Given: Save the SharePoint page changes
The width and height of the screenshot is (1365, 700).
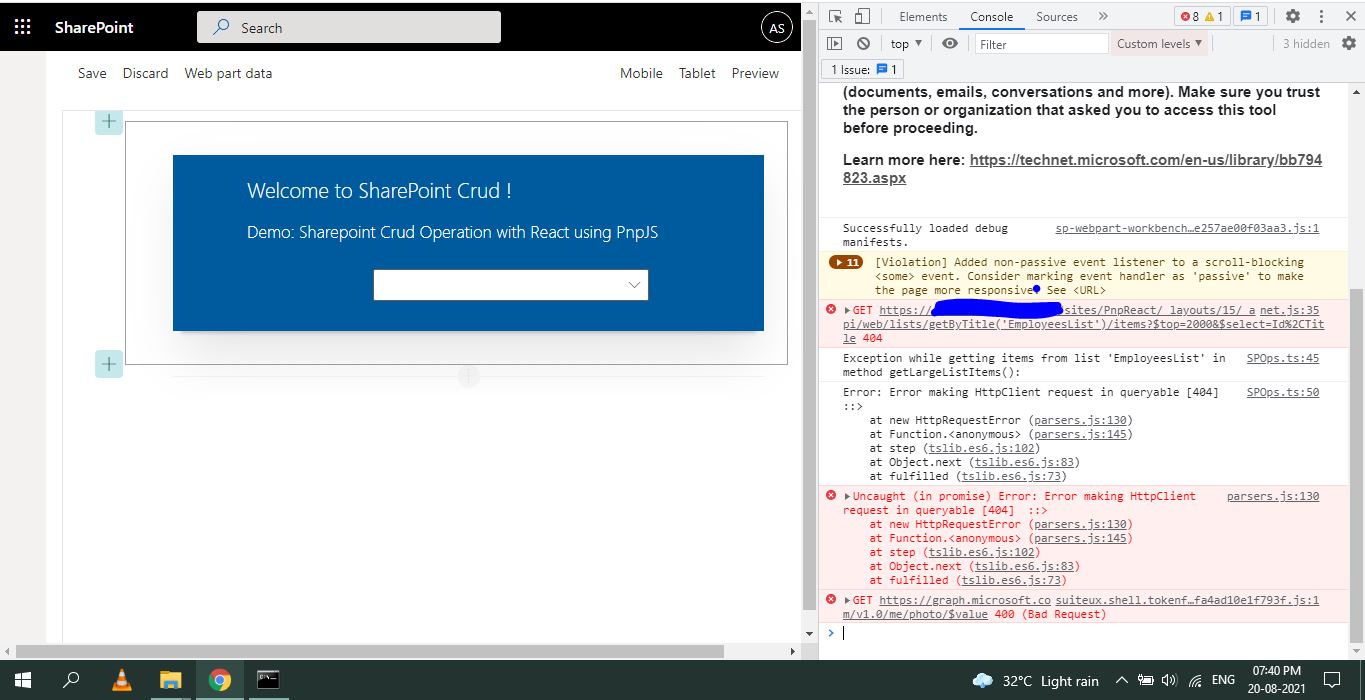Looking at the screenshot, I should 91,73.
